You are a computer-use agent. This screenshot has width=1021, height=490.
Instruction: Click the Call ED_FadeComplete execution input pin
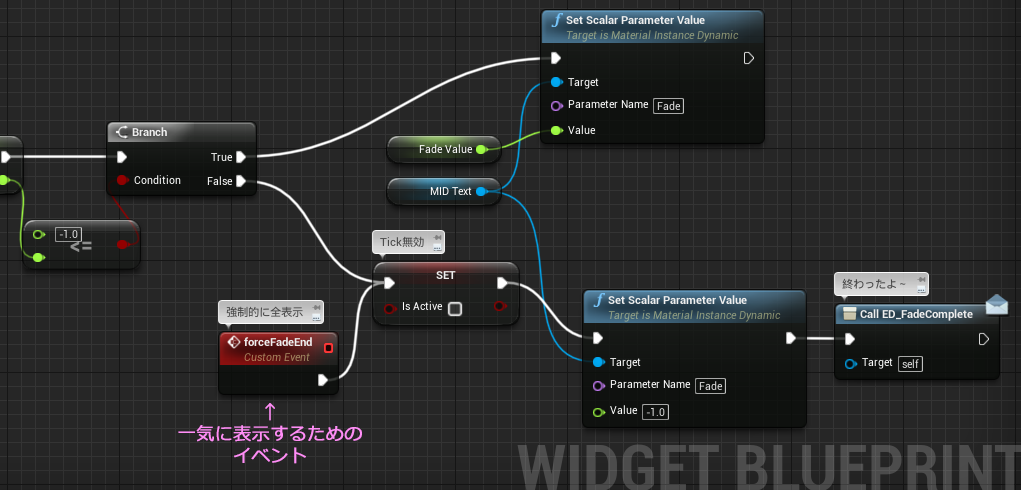[850, 339]
